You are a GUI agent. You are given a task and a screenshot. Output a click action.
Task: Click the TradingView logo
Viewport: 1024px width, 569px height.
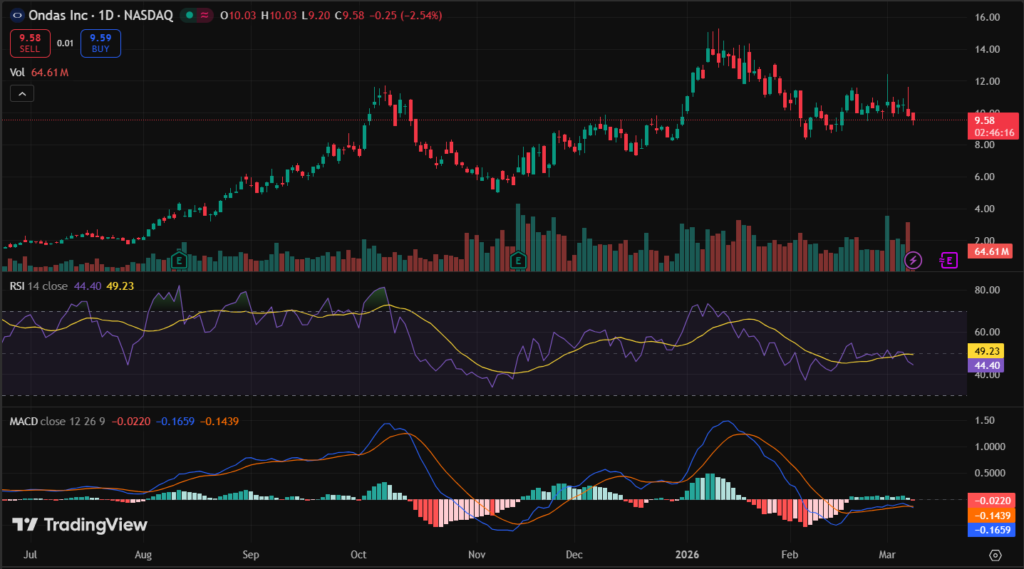[80, 525]
